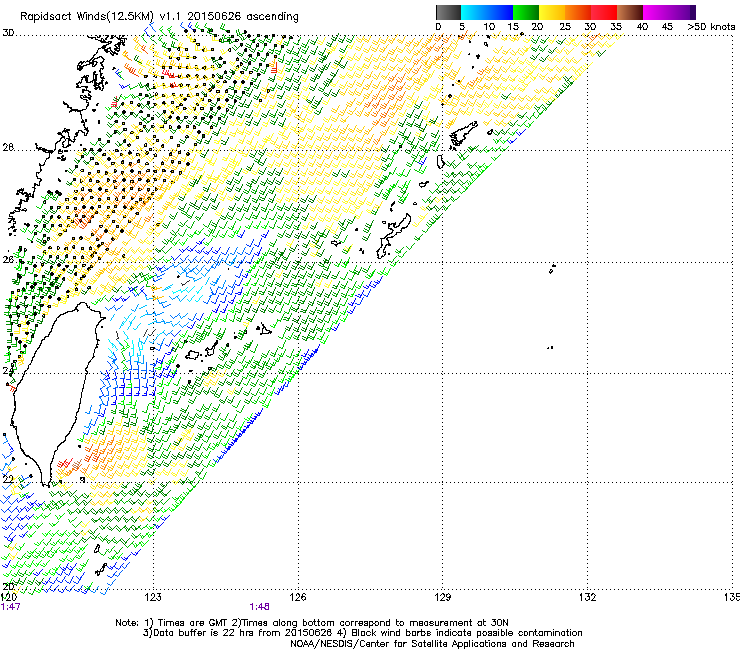Click the '0' label in knots legend
The width and height of the screenshot is (740, 650).
pyautogui.click(x=438, y=27)
